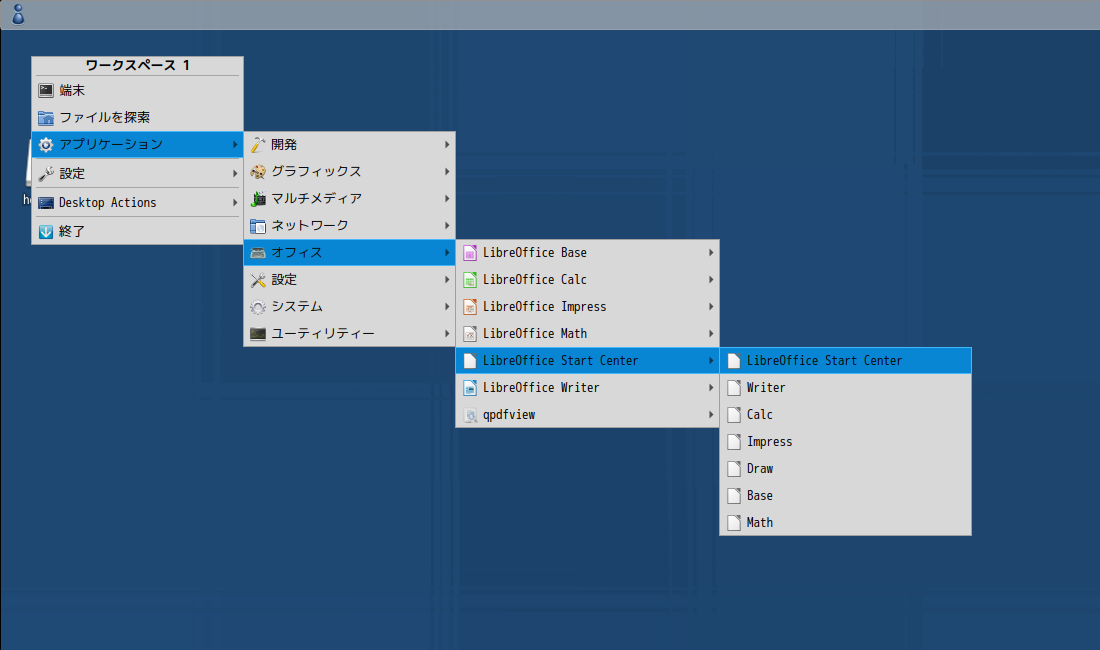Screen dimensions: 1100x650
Task: Click the オフィス keyboard icon
Action: coord(258,252)
